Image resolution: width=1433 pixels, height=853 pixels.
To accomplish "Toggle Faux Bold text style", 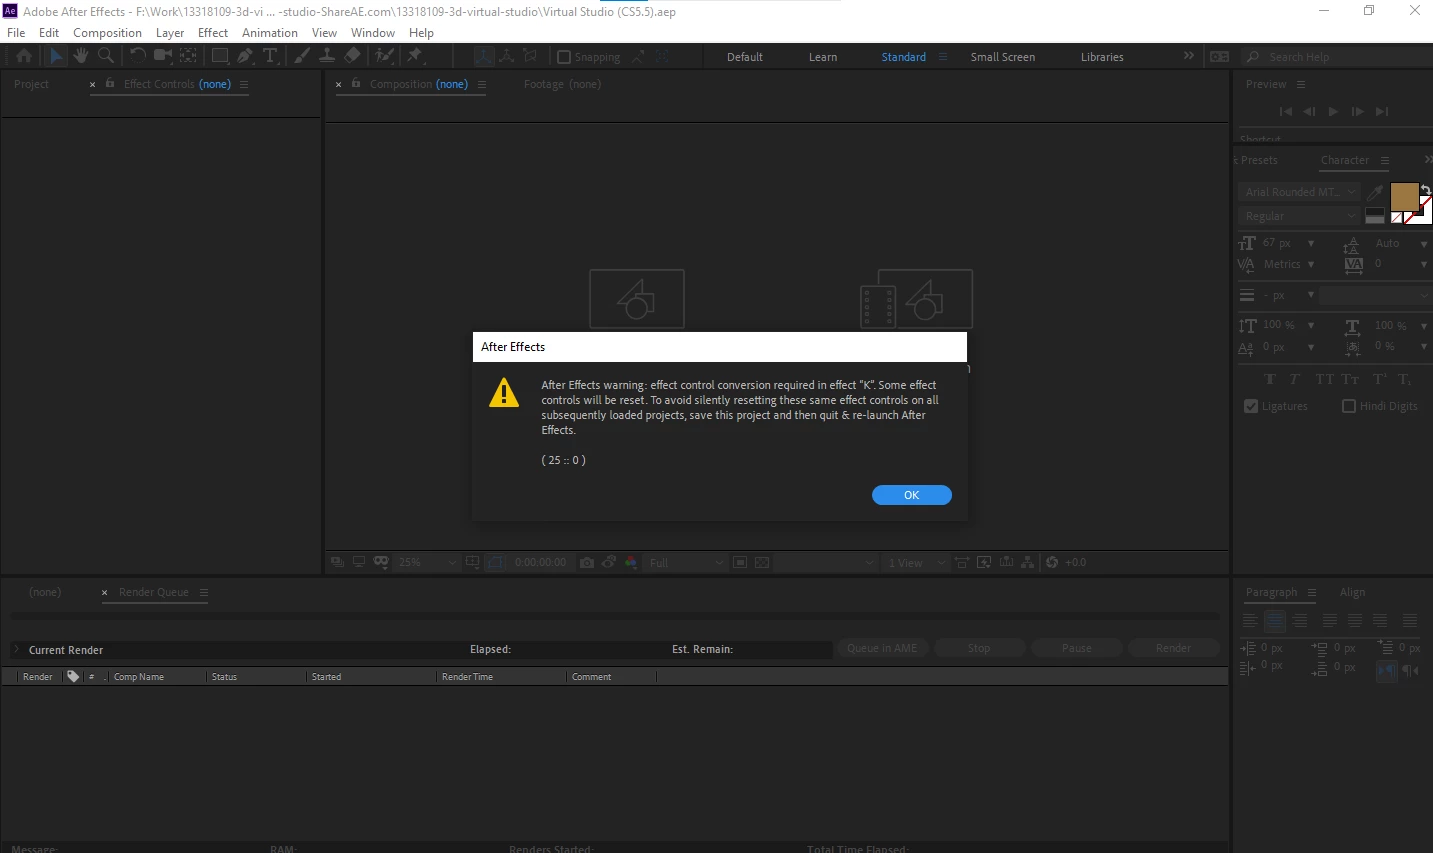I will click(1270, 379).
